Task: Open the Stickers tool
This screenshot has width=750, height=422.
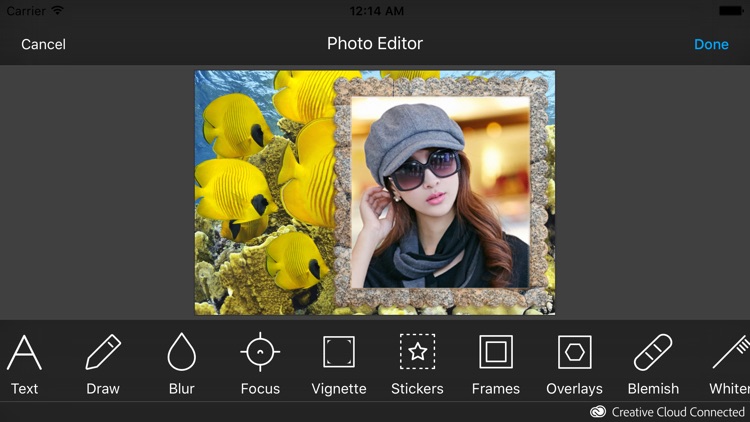Action: [x=418, y=352]
